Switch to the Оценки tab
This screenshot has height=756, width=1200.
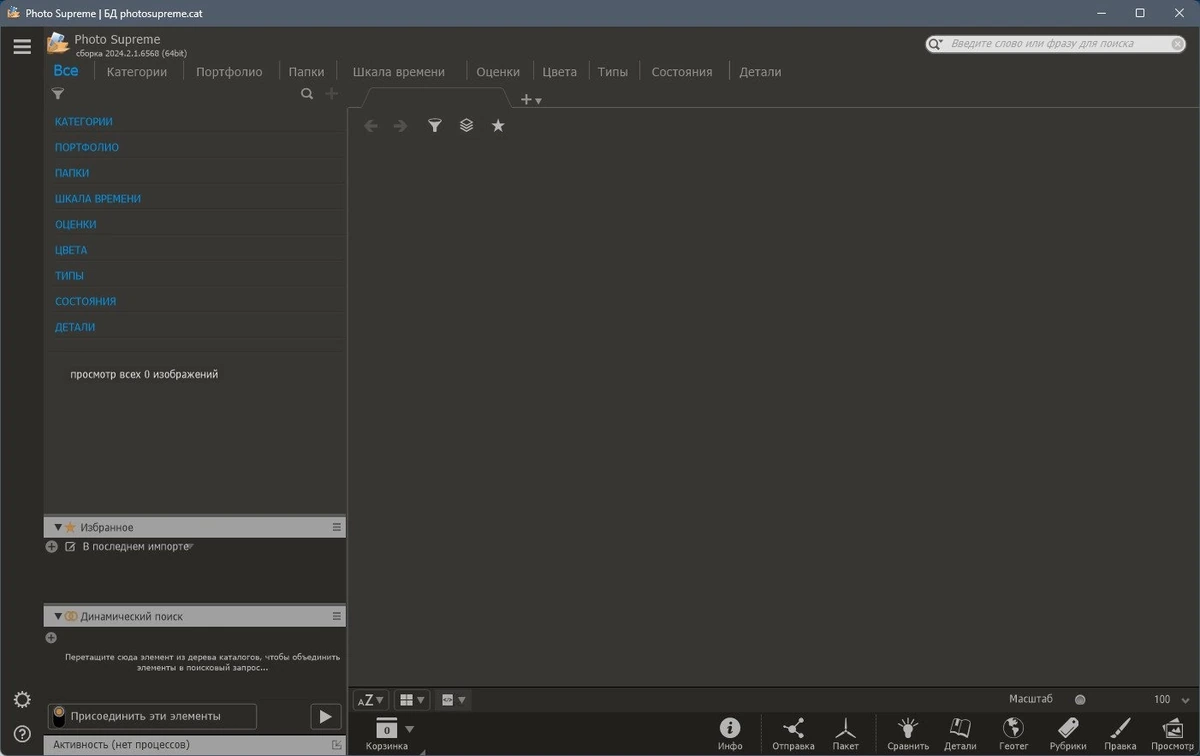click(498, 72)
